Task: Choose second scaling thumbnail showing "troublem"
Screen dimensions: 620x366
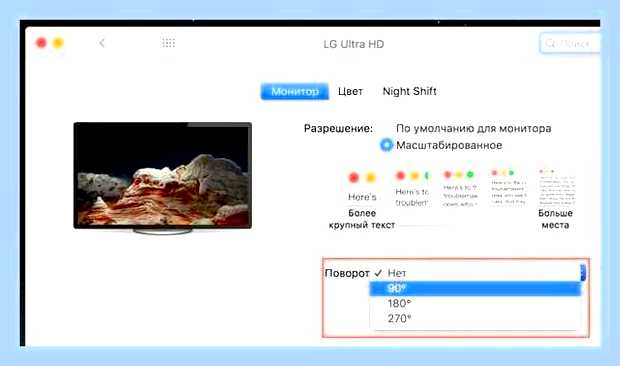Action: click(x=412, y=188)
